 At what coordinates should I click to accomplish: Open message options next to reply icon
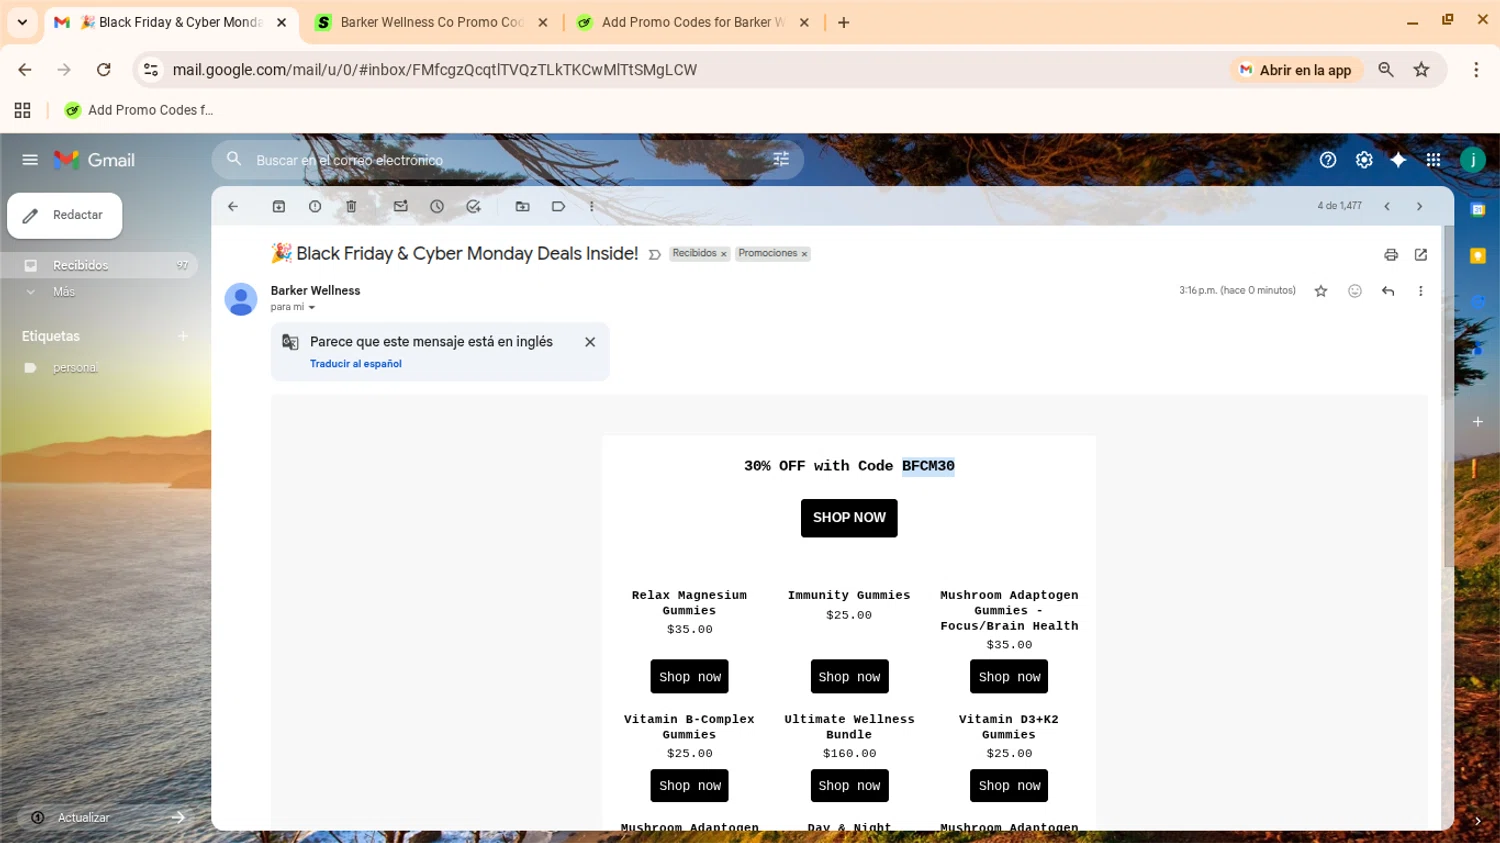[1421, 291]
